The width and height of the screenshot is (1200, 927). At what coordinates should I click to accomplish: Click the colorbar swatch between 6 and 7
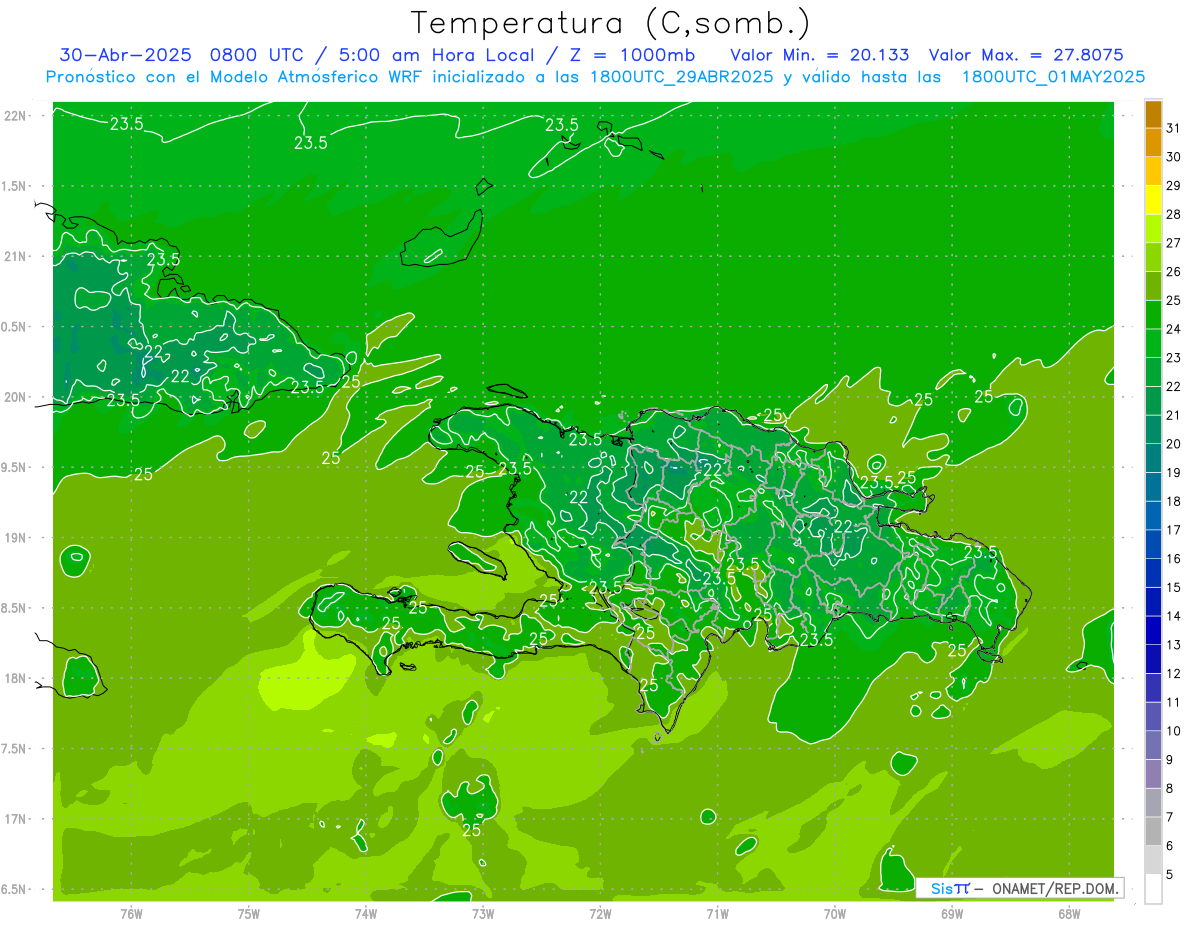tap(1153, 831)
